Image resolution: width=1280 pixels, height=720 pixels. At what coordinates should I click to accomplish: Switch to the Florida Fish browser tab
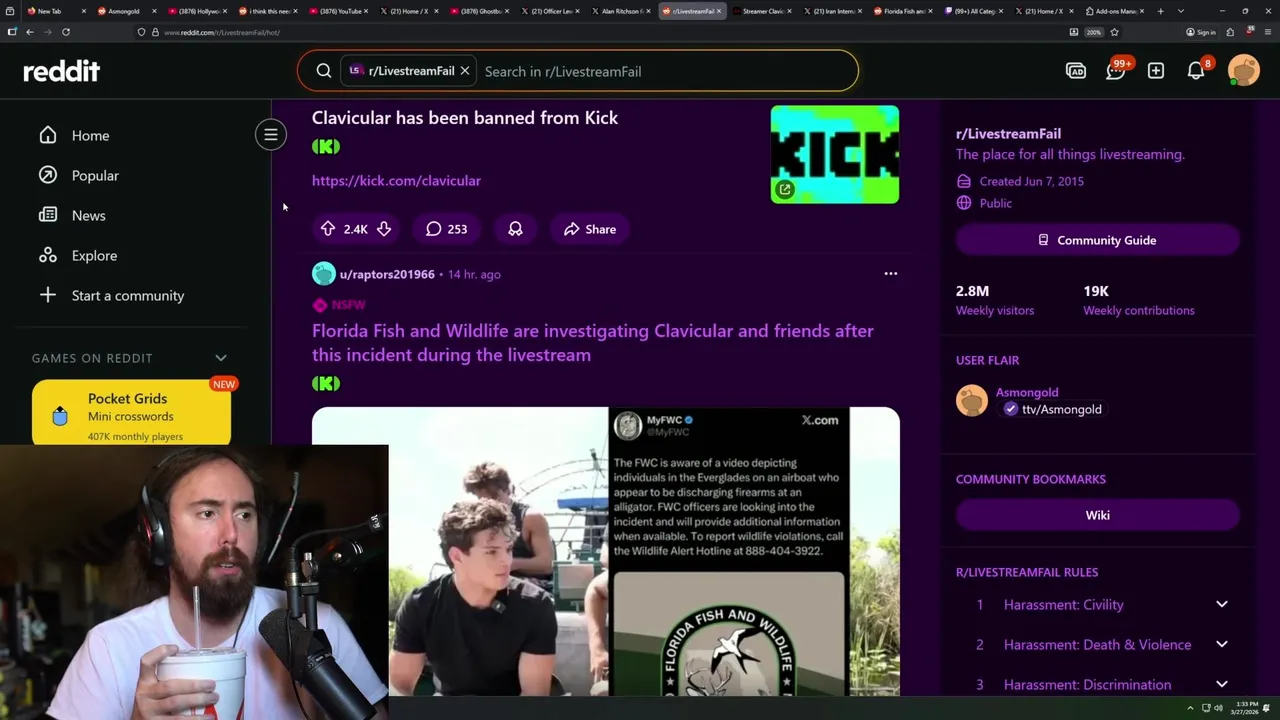coord(903,11)
